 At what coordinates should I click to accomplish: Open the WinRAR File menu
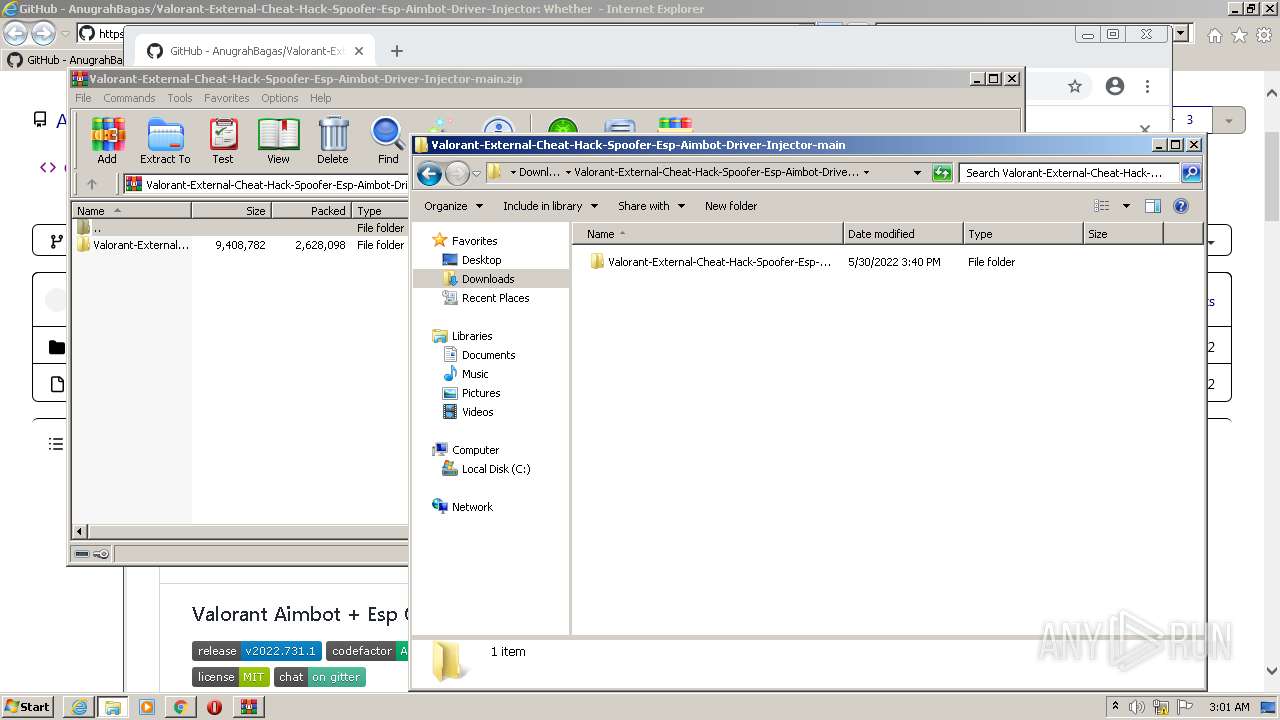coord(83,98)
